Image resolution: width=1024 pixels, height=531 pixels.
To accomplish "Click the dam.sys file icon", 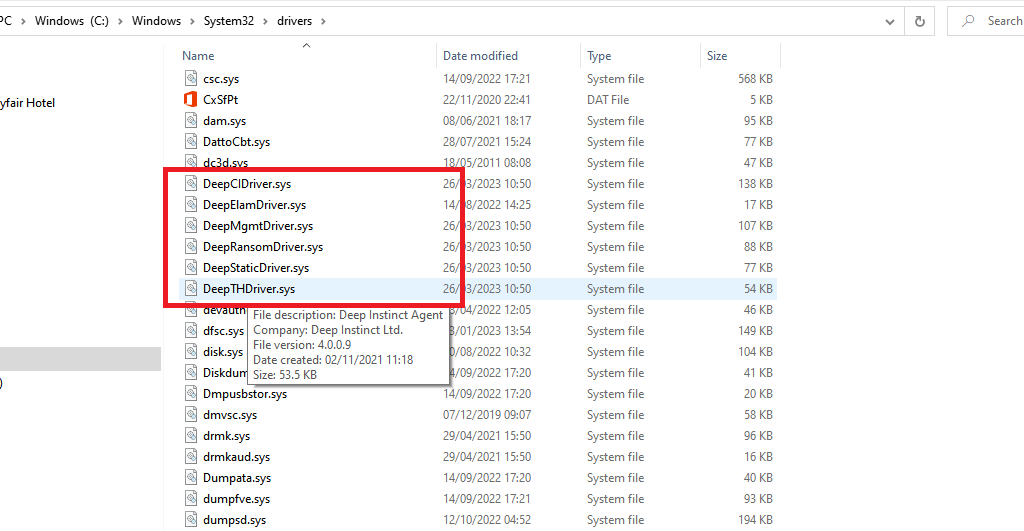I will (191, 120).
